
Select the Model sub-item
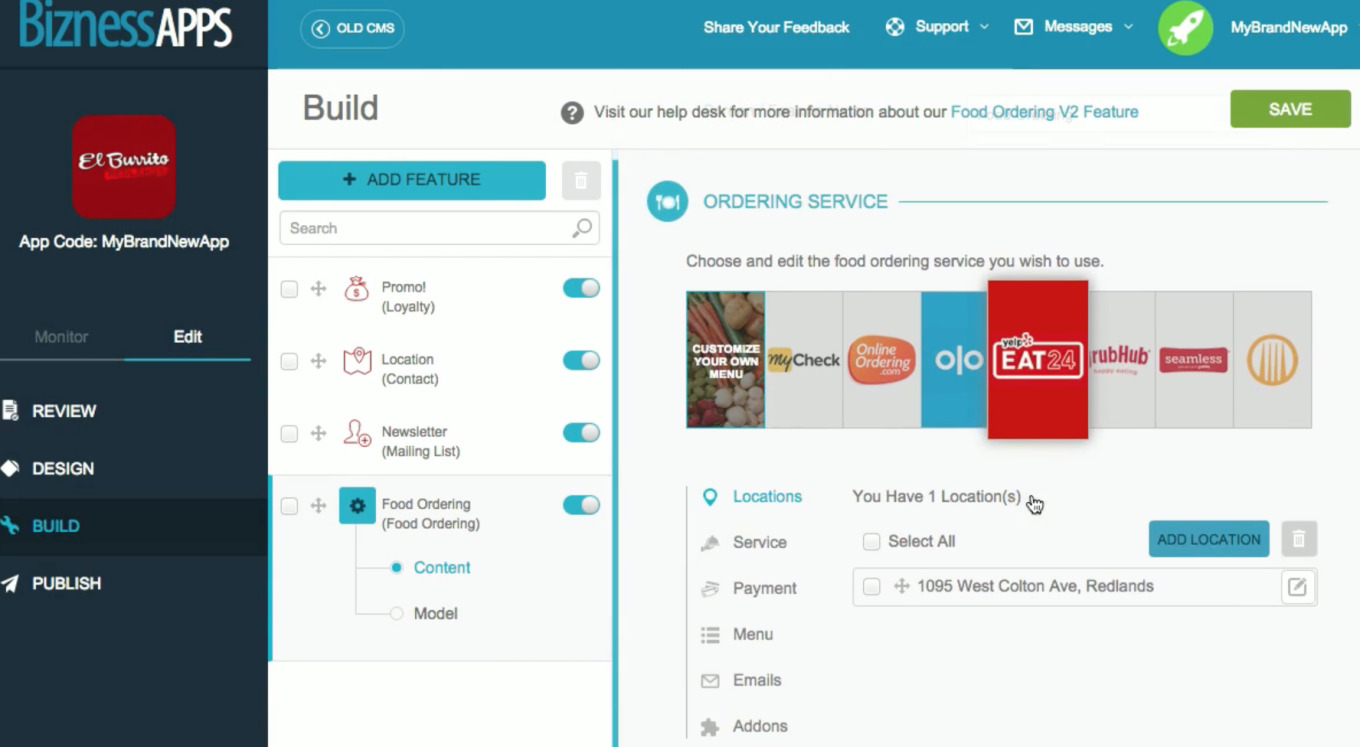click(x=435, y=614)
